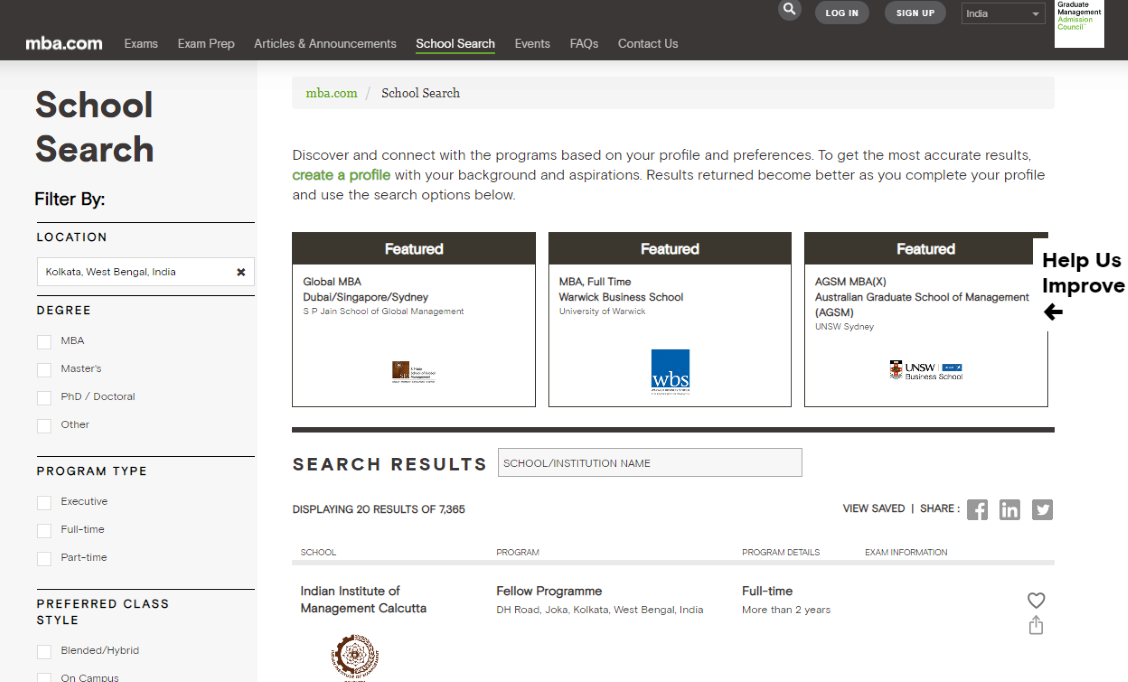Clear the Kolkata location filter with the X
The width and height of the screenshot is (1128, 682).
pyautogui.click(x=241, y=272)
